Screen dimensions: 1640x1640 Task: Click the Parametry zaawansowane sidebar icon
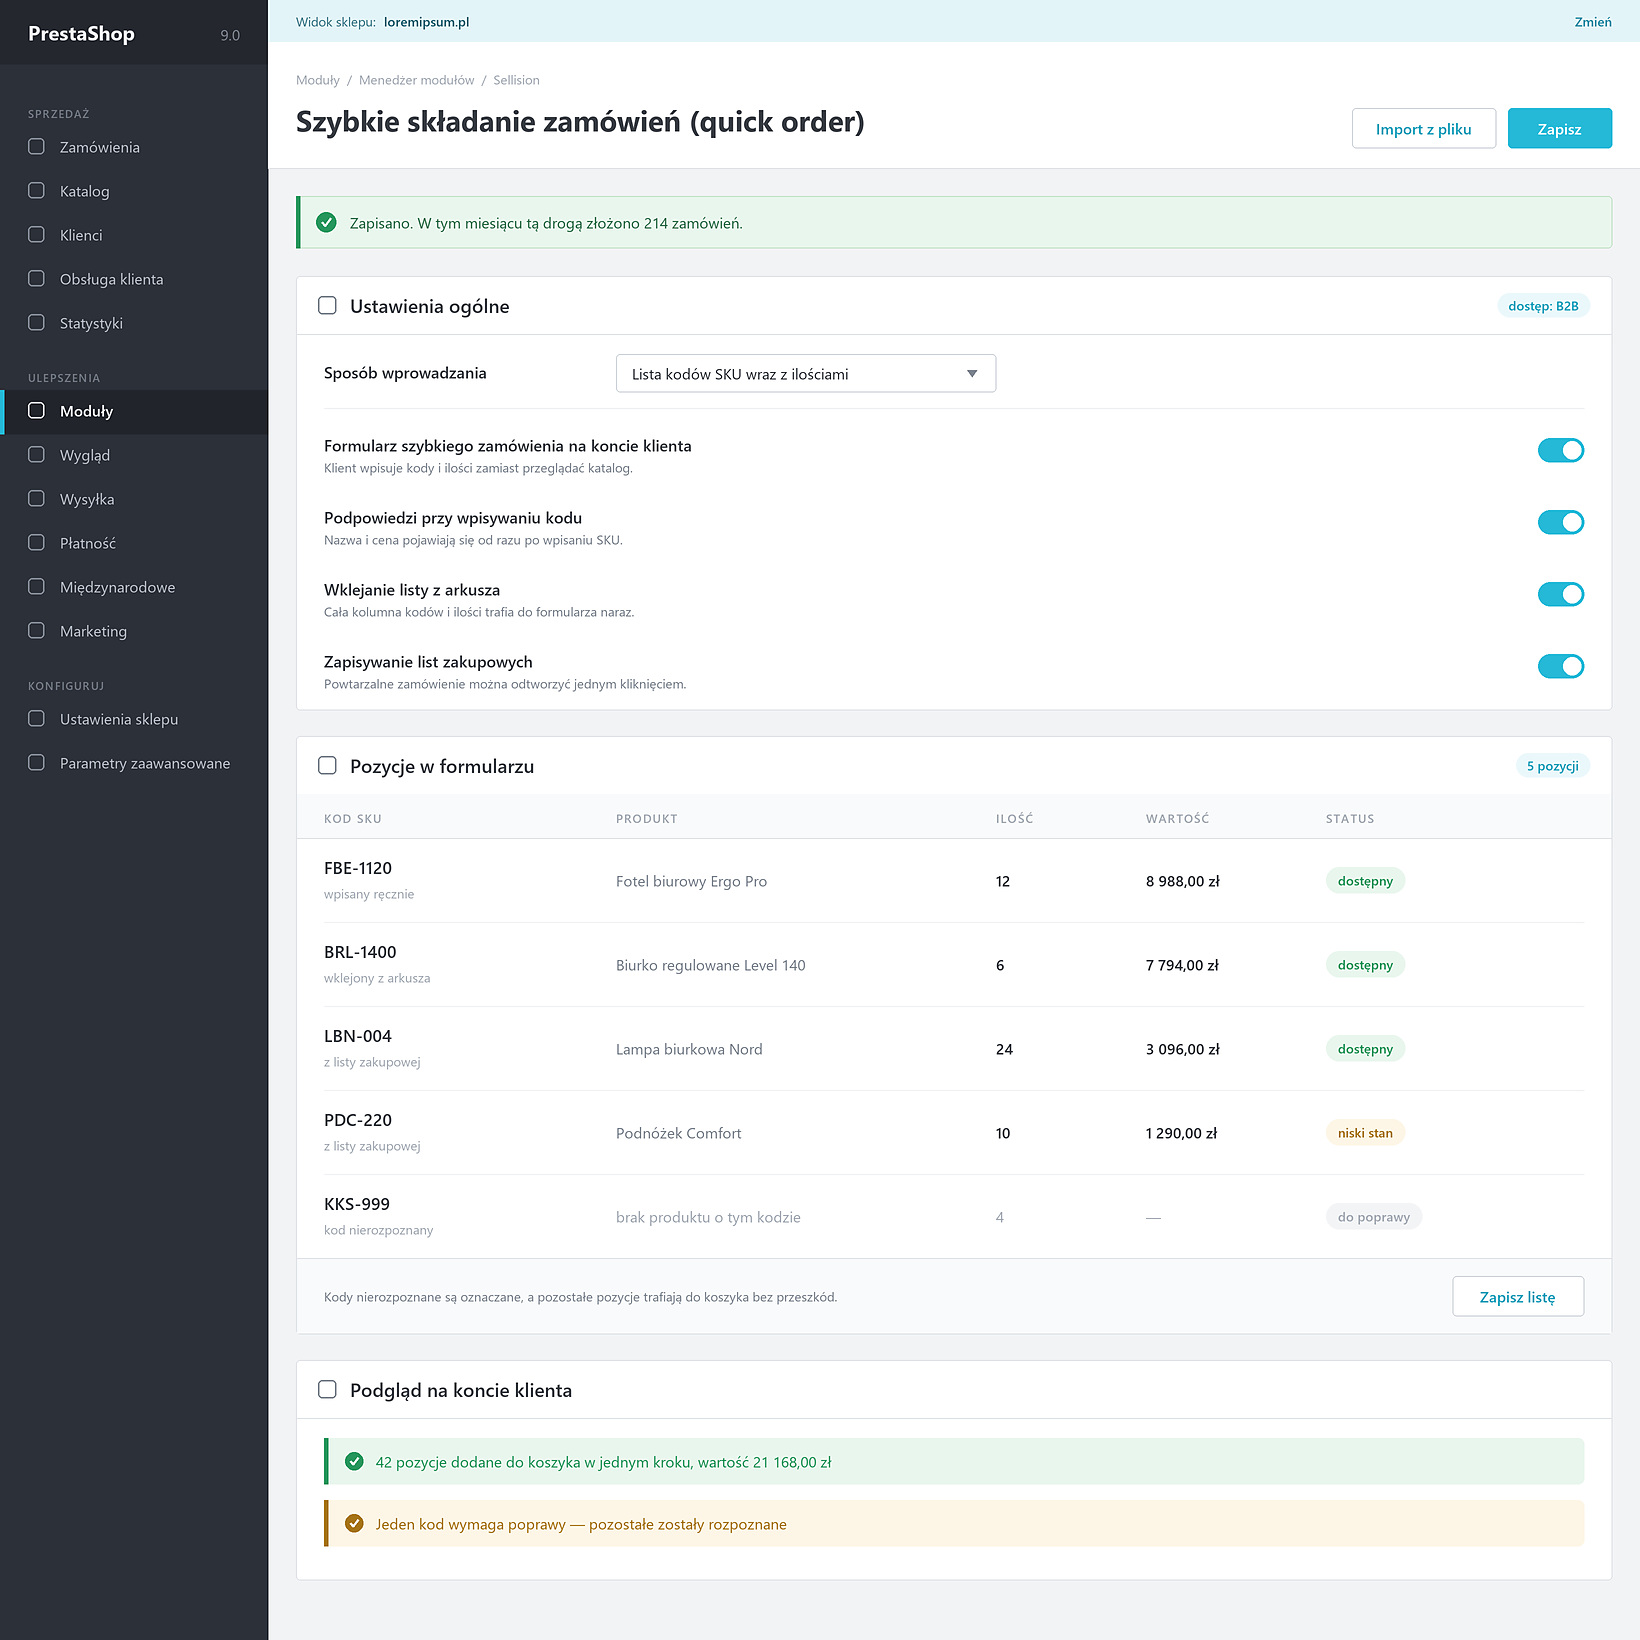point(36,763)
